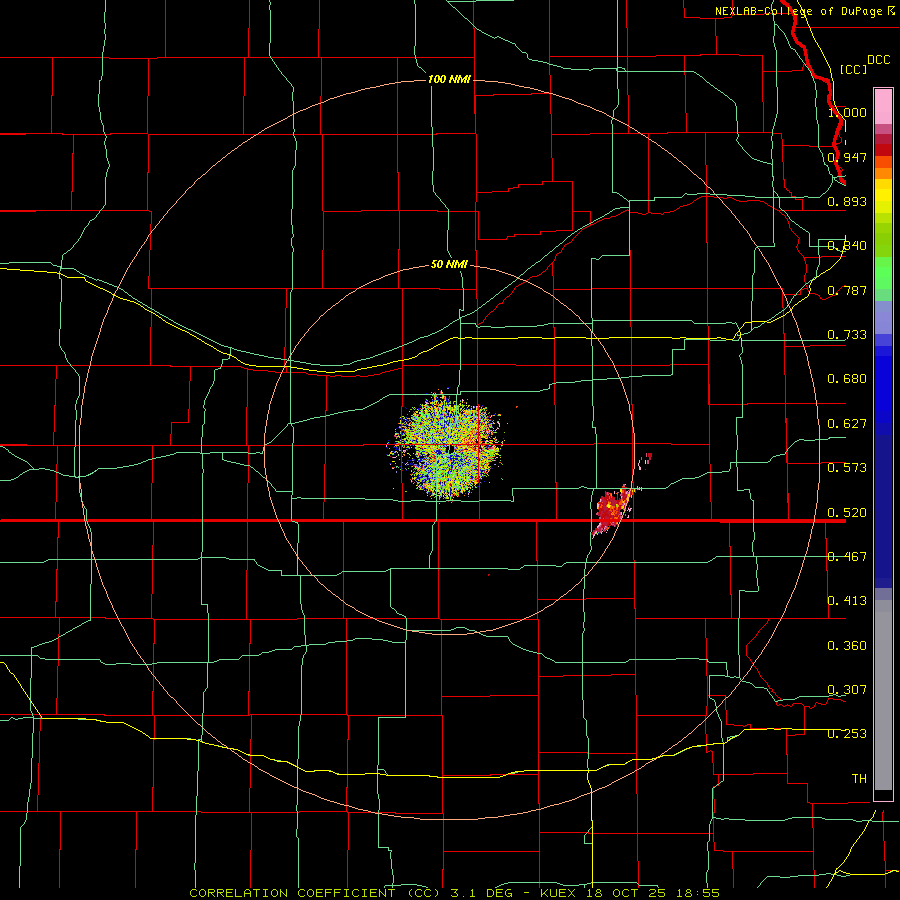Click the red storm echo near 50 NMI ring
Viewport: 900px width, 900px height.
pos(612,510)
